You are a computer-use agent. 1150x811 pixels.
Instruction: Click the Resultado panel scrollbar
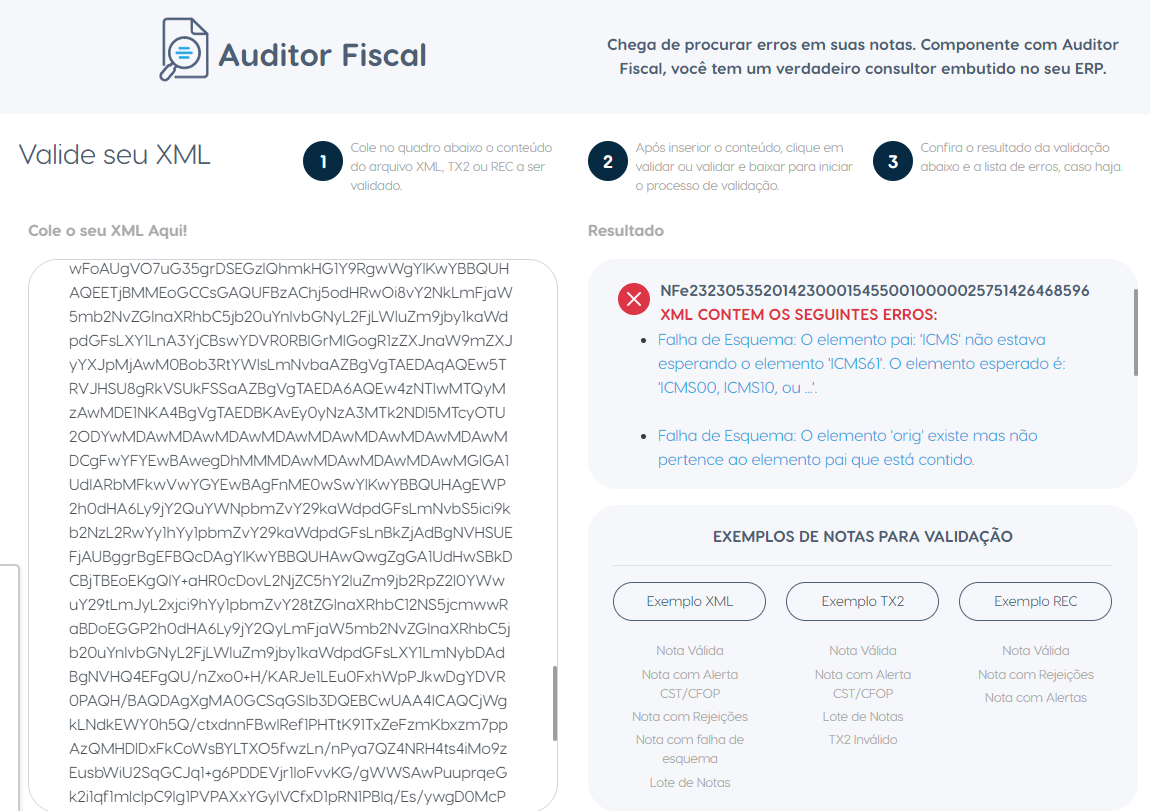click(1135, 332)
